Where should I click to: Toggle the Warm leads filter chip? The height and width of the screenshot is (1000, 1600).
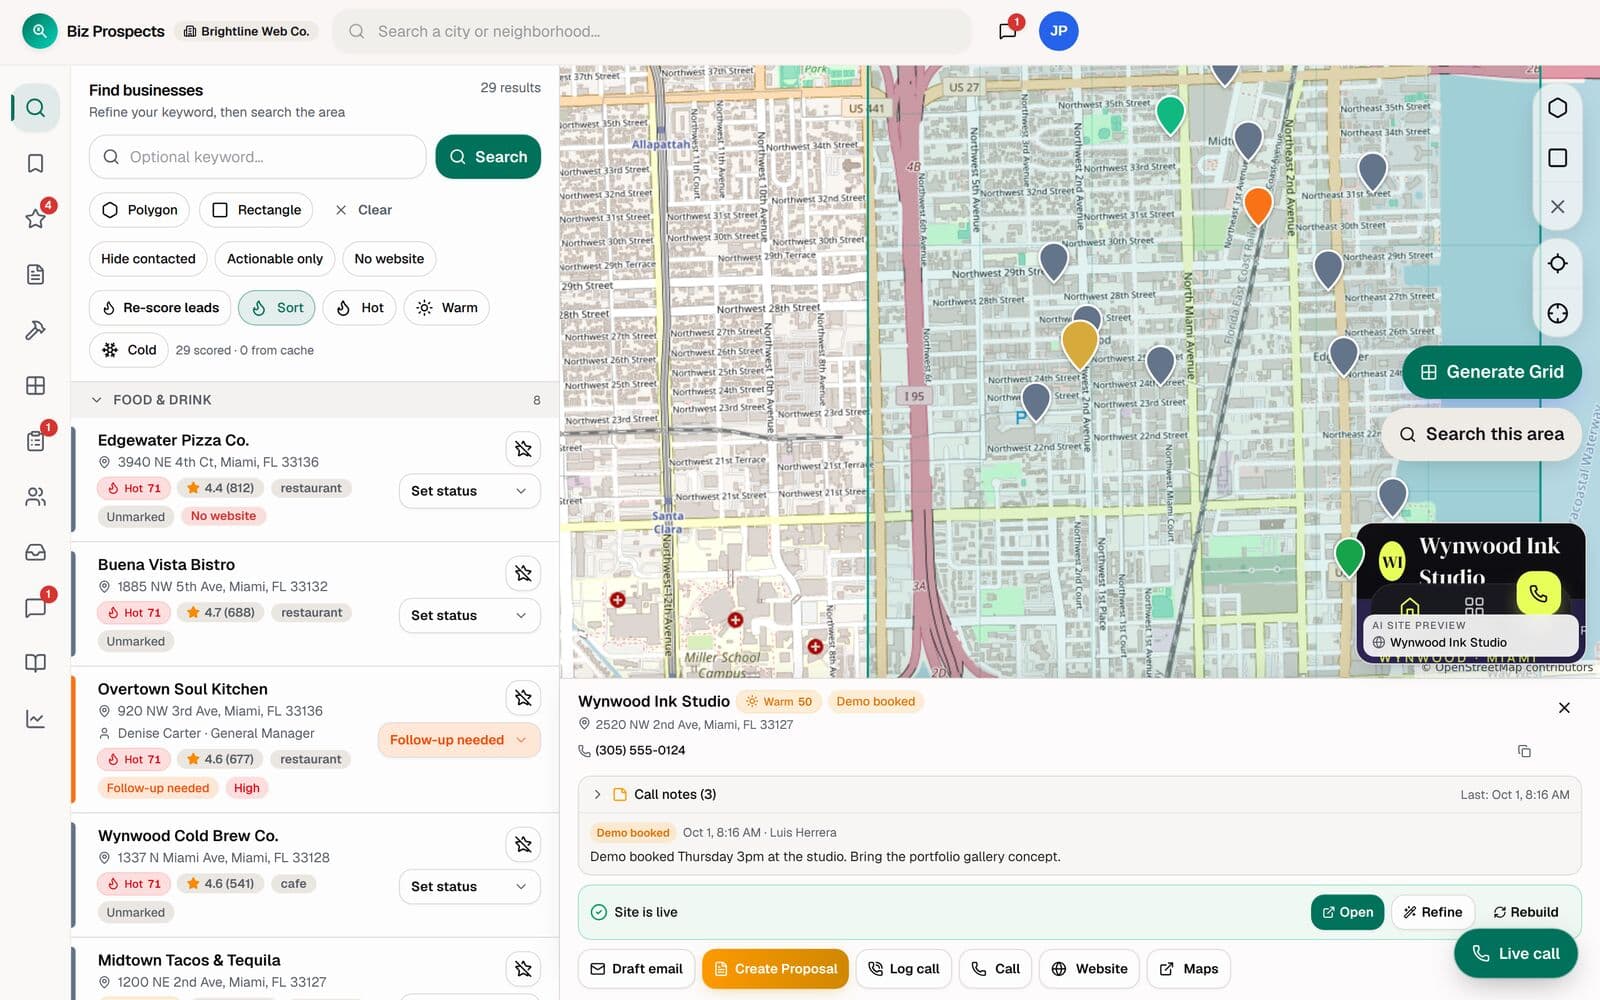pos(447,308)
